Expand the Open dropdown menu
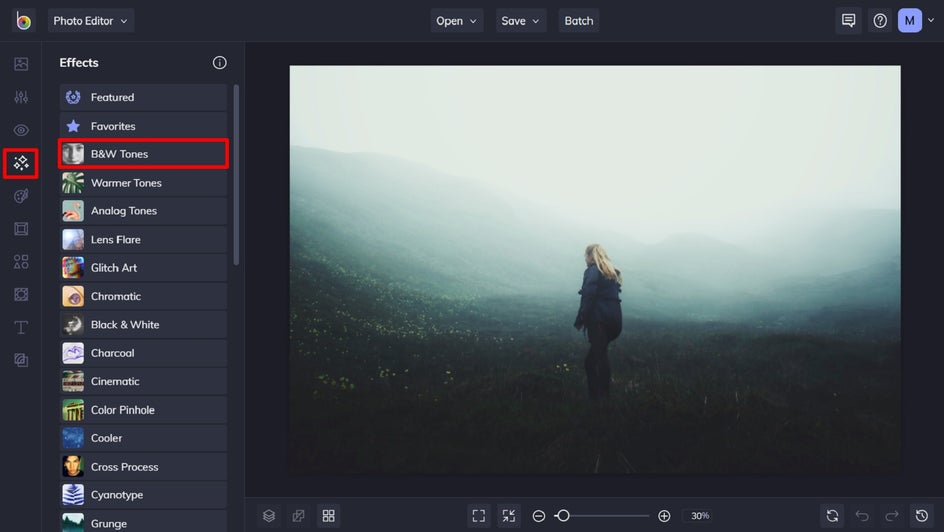 [x=456, y=20]
